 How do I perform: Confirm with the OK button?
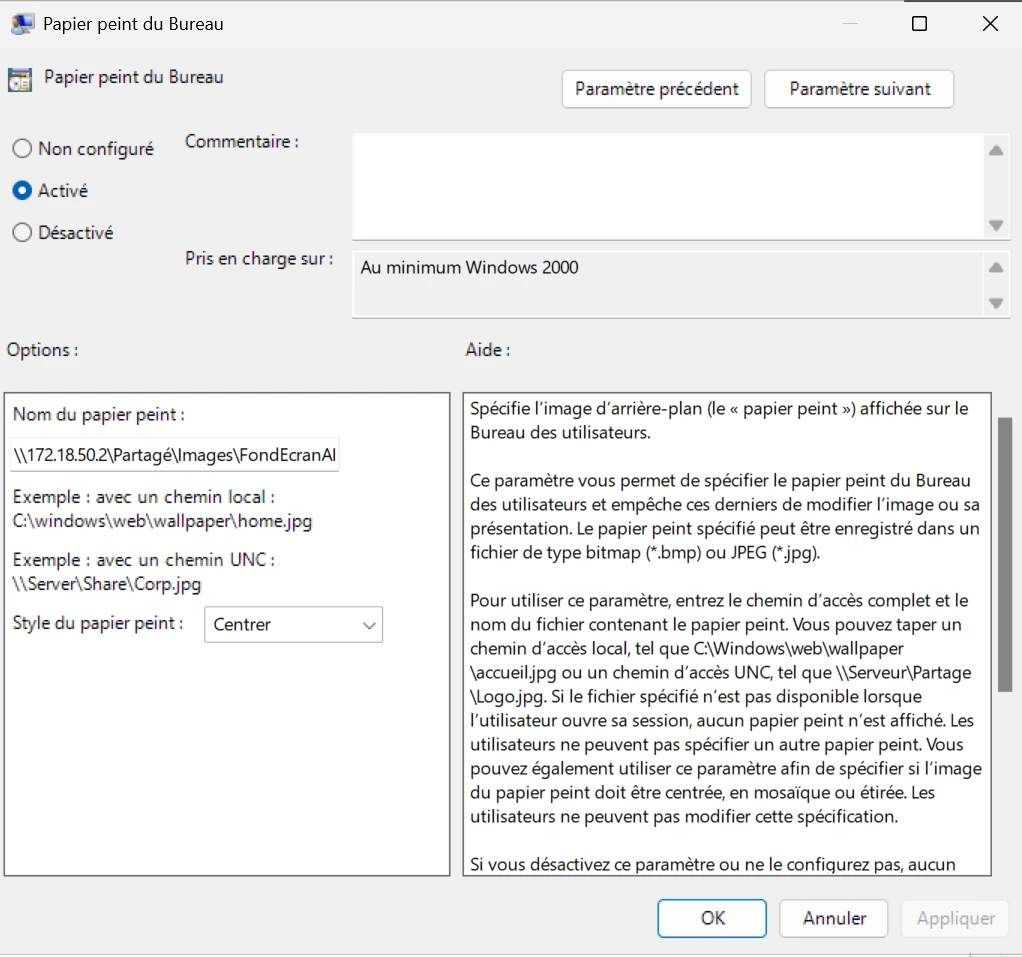[712, 919]
